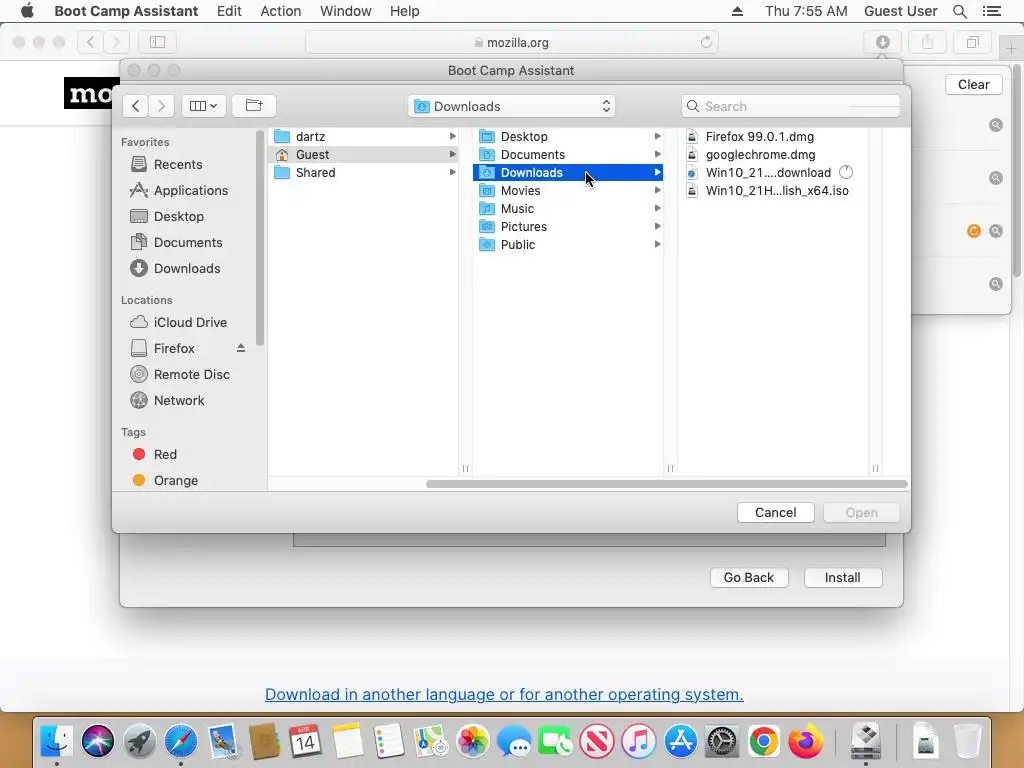
Task: Expand the Shared folder arrow
Action: tap(452, 172)
